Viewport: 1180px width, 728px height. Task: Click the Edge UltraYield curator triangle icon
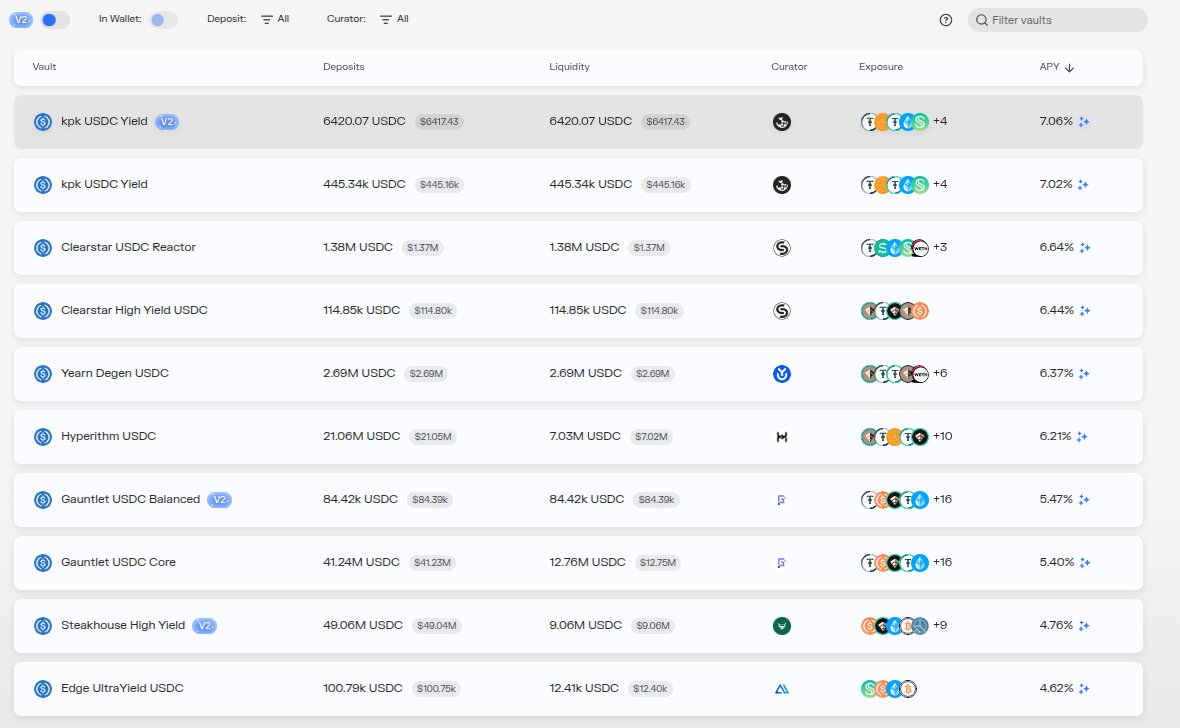pyautogui.click(x=781, y=688)
